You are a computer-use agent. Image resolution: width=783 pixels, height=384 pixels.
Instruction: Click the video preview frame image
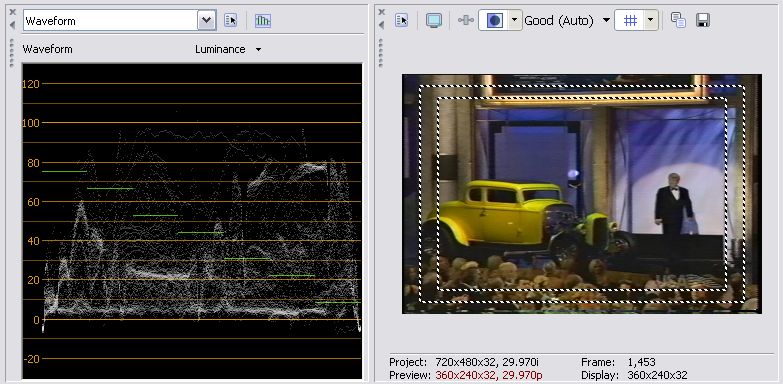pyautogui.click(x=582, y=194)
